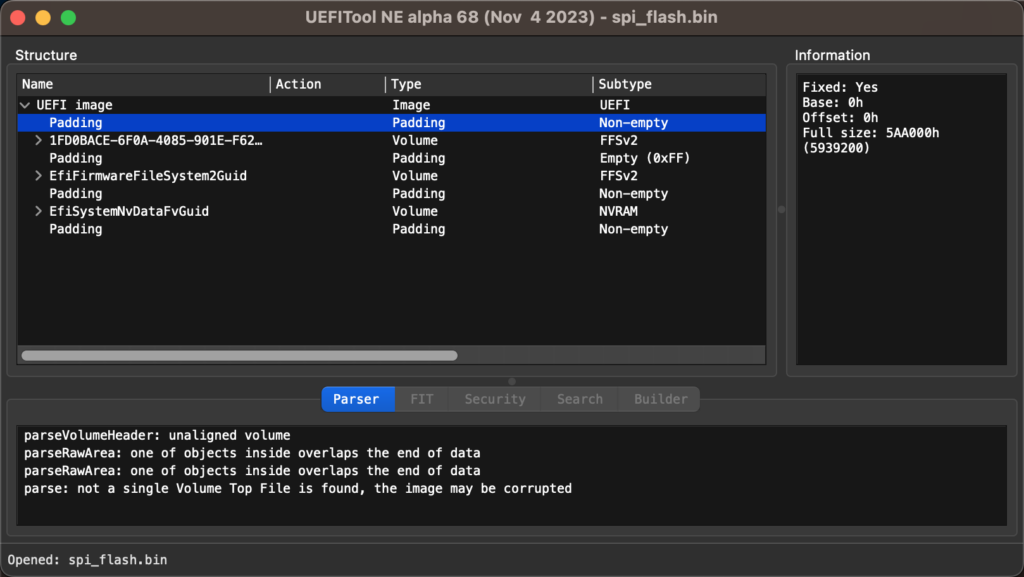The width and height of the screenshot is (1024, 577).
Task: Click the 'unaligned volume' parser message
Action: [x=157, y=435]
